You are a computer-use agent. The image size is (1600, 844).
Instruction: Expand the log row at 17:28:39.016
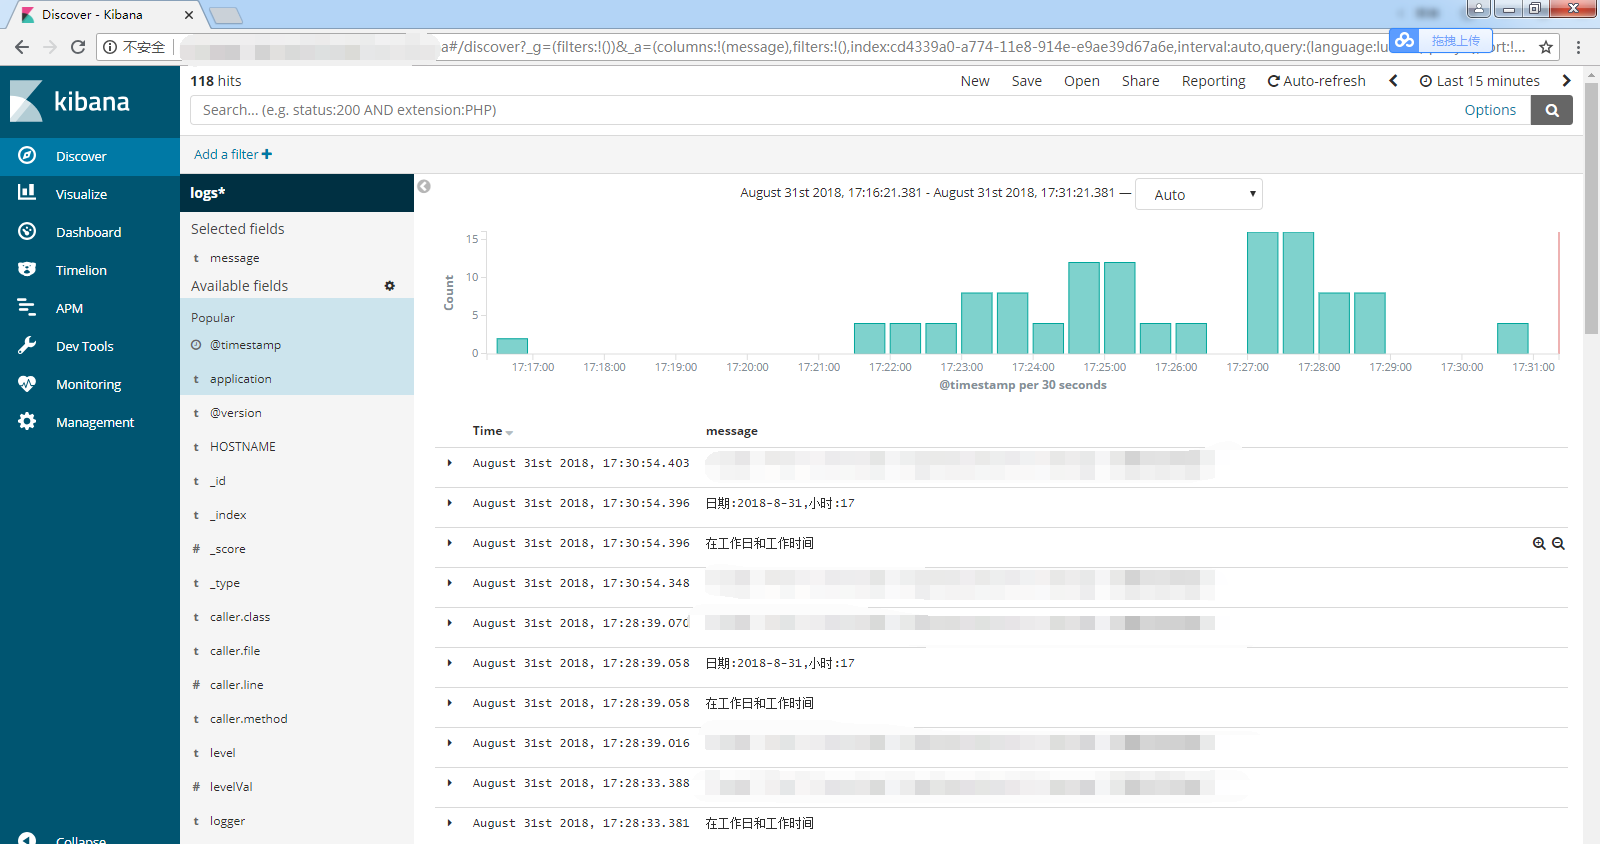(450, 743)
